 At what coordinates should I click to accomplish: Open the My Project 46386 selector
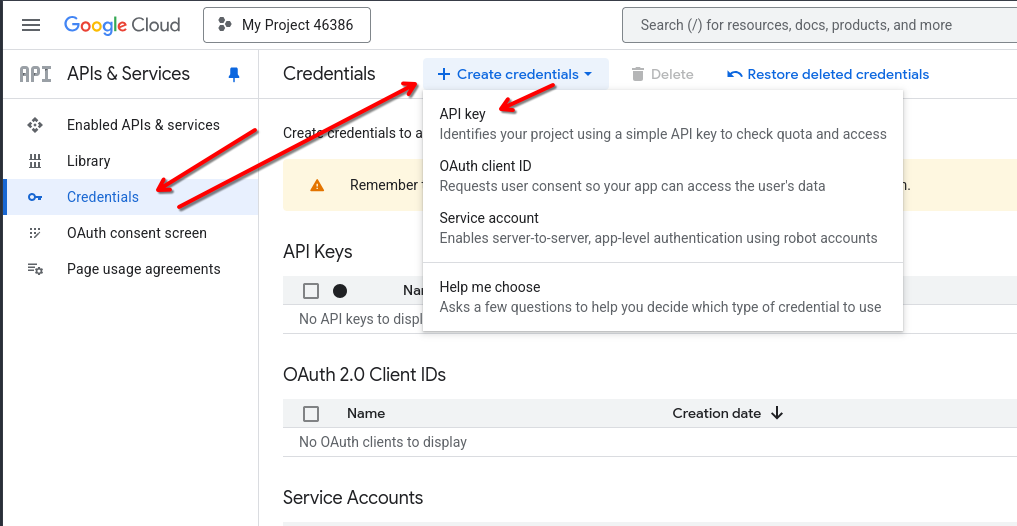[x=287, y=25]
